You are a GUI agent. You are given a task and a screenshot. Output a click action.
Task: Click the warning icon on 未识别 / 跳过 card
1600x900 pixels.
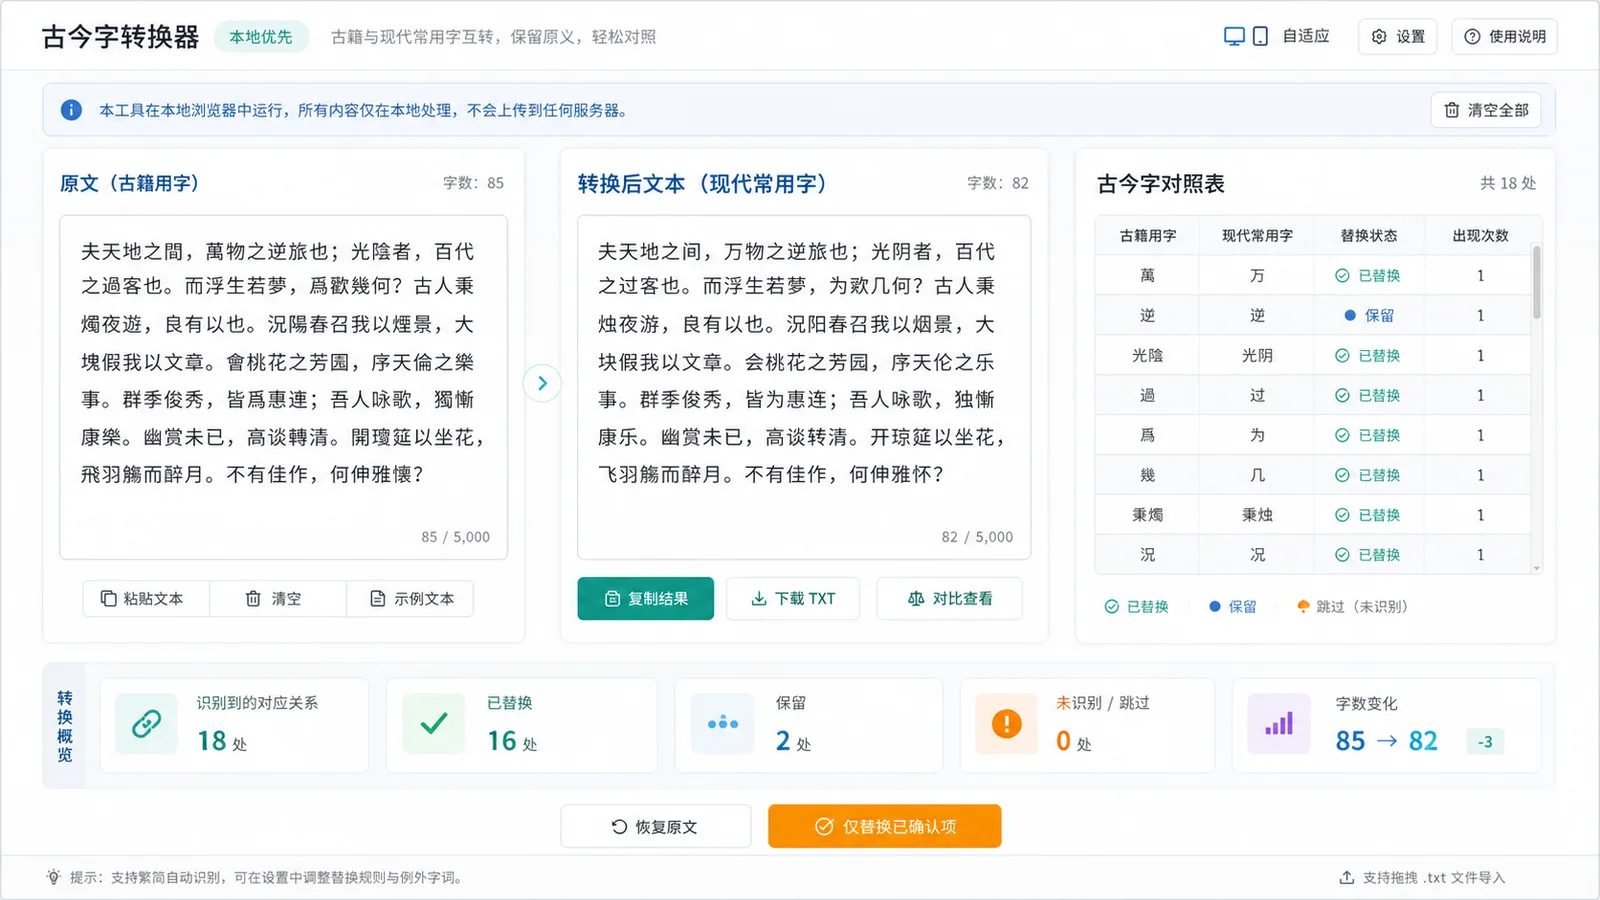pyautogui.click(x=1006, y=723)
